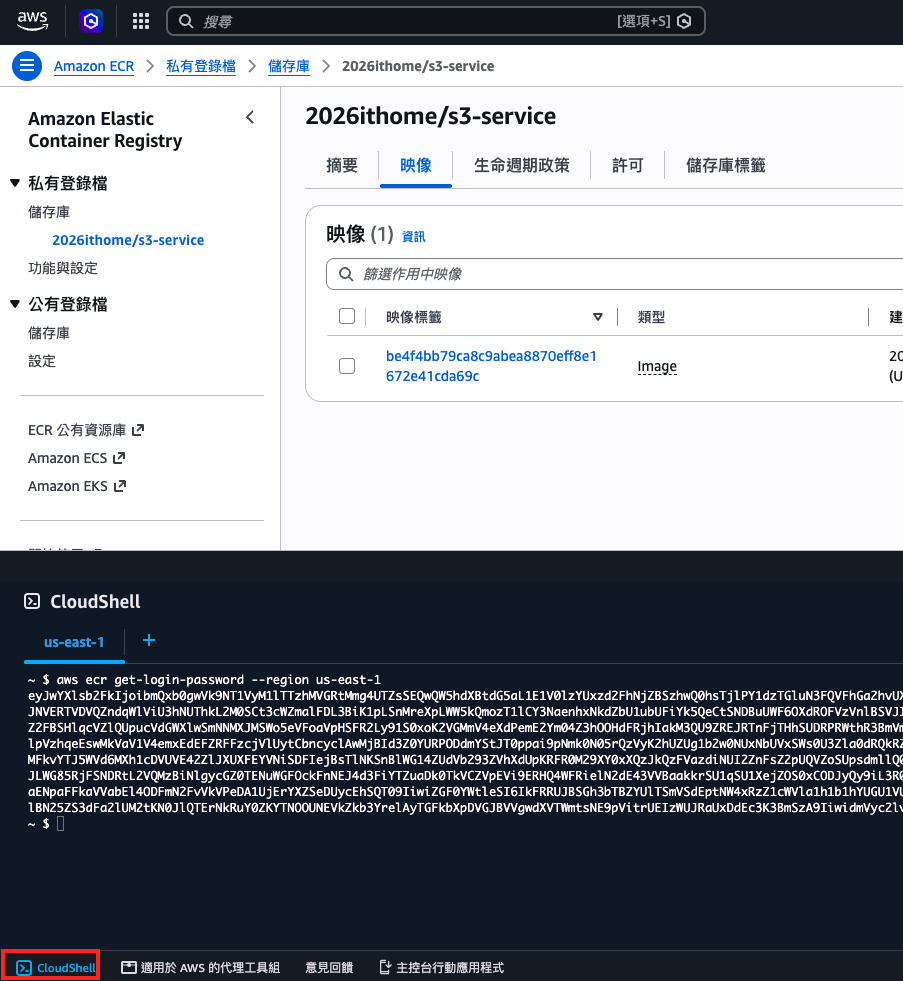Open image tag be4f4bb79ca8c9abea8870eff8e1 link

(491, 365)
